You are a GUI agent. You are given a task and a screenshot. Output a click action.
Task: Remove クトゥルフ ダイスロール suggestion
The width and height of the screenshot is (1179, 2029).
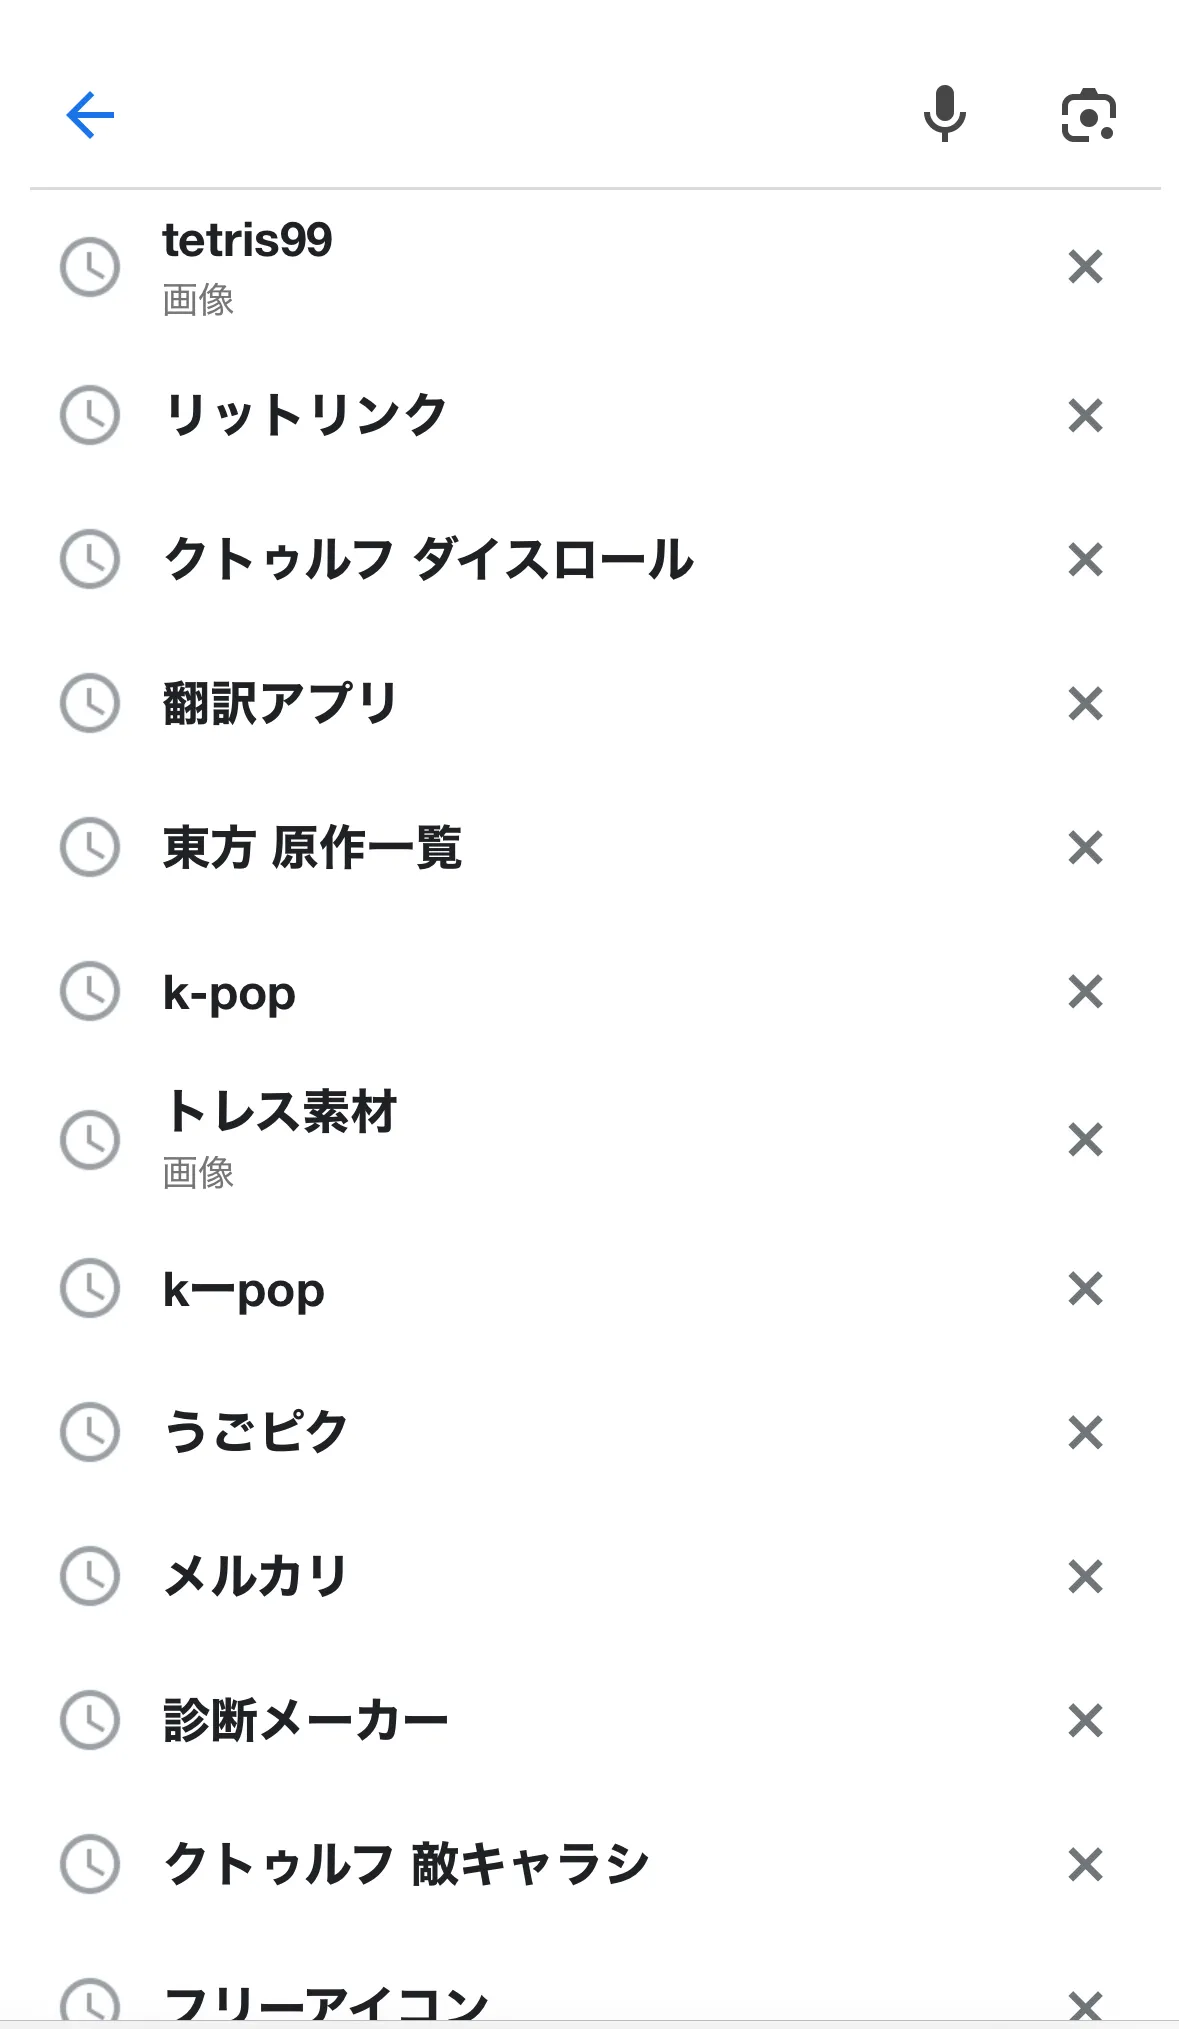[x=1085, y=559]
